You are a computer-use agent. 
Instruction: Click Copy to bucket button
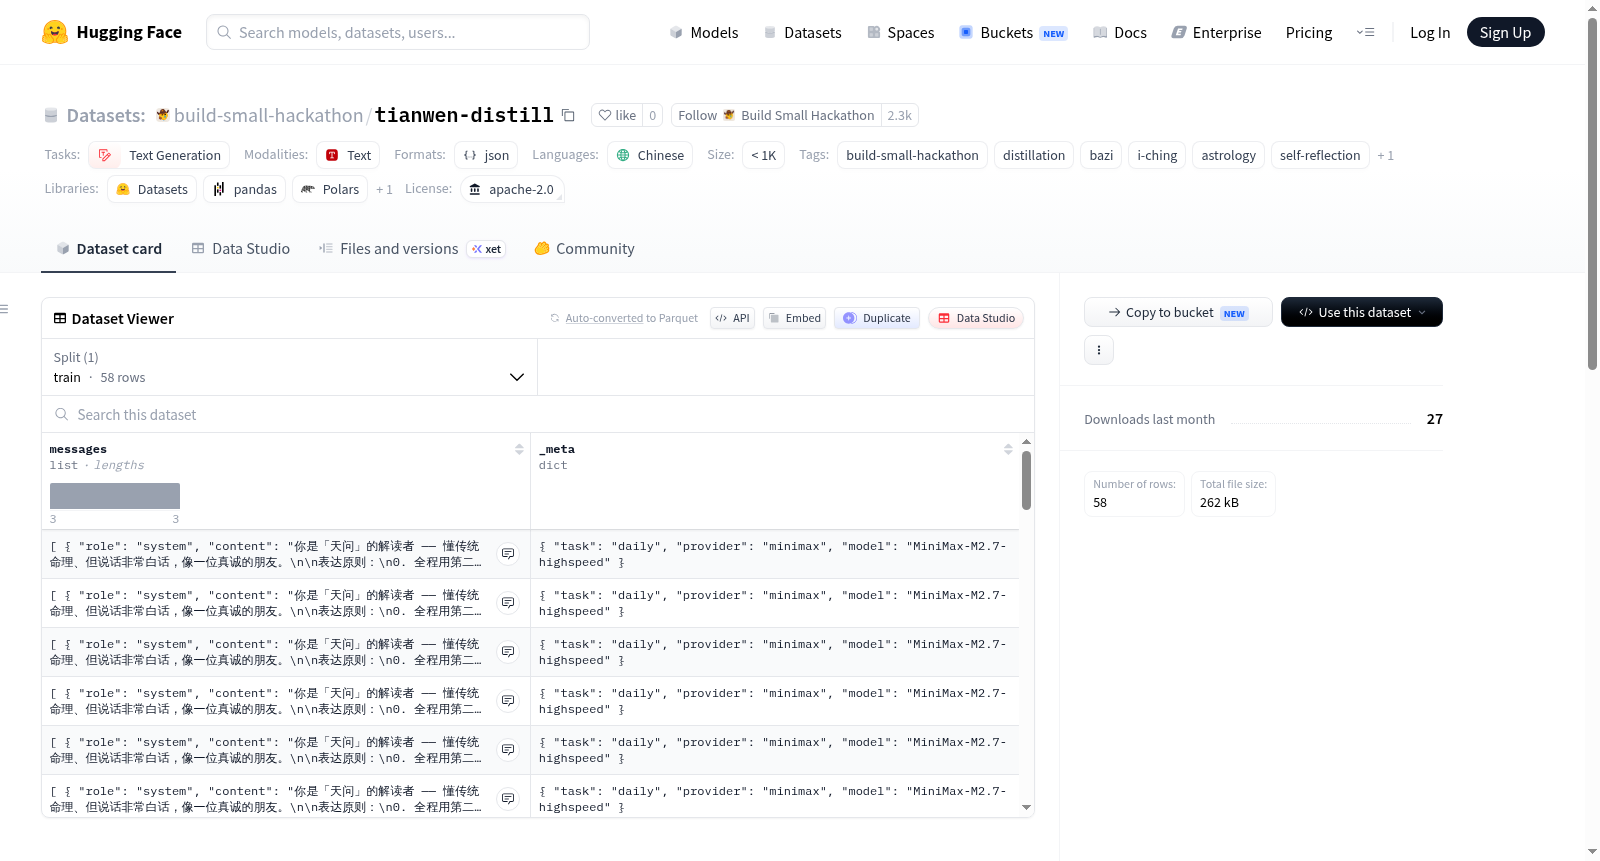[x=1178, y=312]
